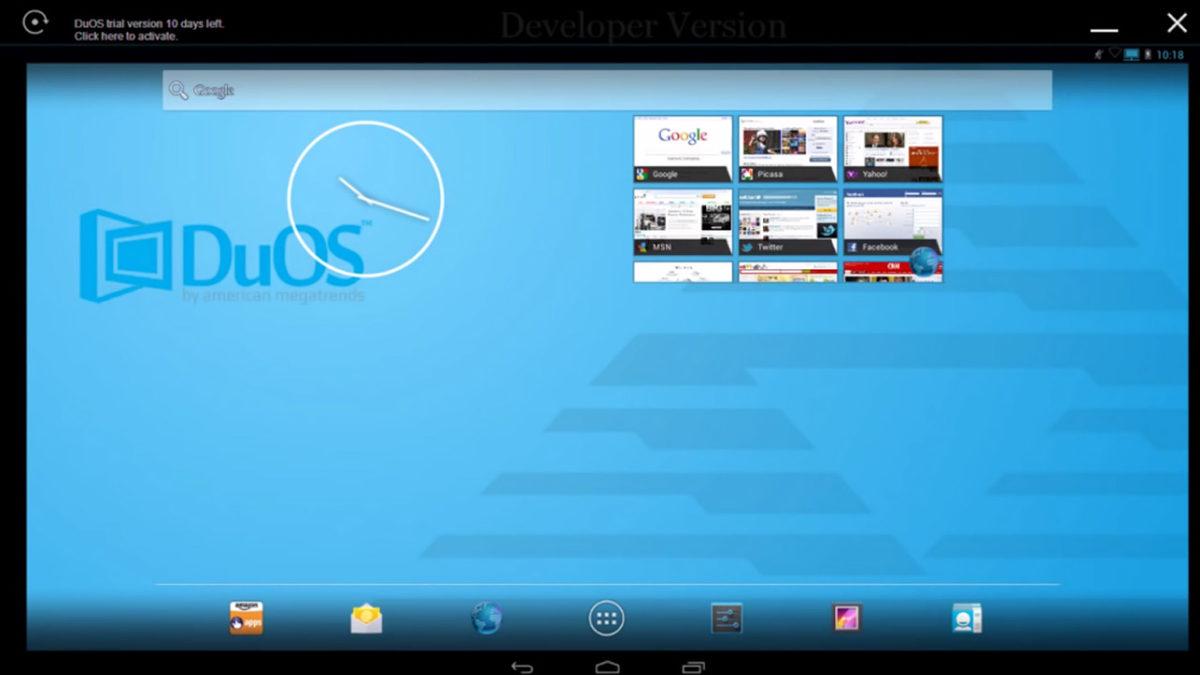Click the screen rotation icon top-left
The height and width of the screenshot is (675, 1200).
click(x=36, y=21)
